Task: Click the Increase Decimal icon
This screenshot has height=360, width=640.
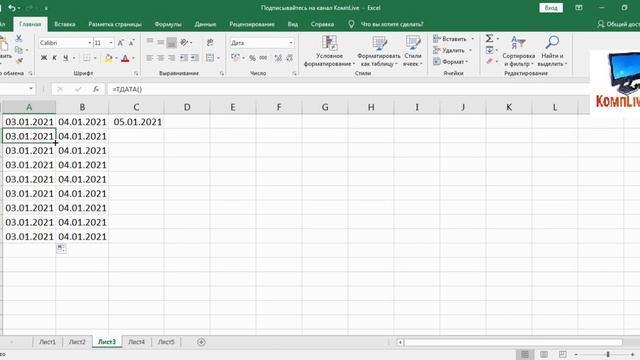Action: click(278, 58)
